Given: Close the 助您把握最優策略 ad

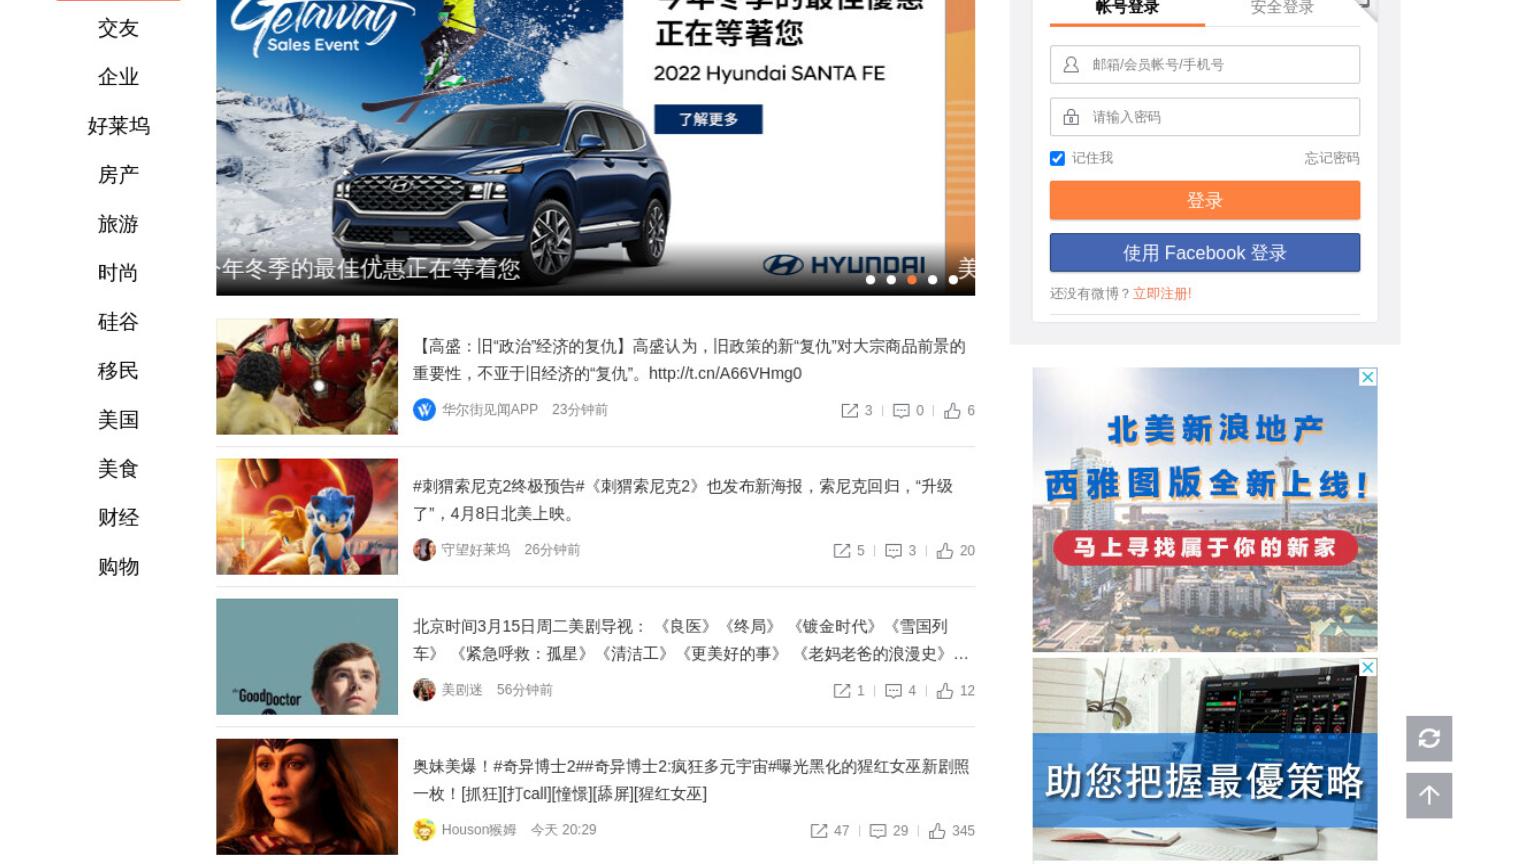Looking at the screenshot, I should (x=1368, y=666).
